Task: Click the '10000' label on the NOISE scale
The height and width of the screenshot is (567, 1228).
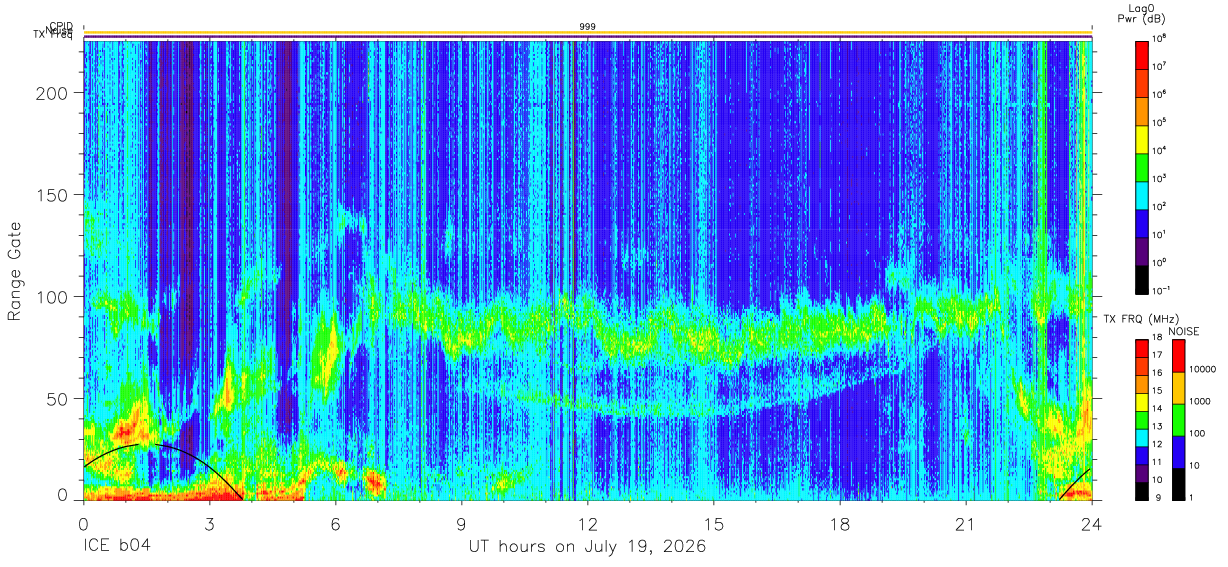Action: point(1205,369)
